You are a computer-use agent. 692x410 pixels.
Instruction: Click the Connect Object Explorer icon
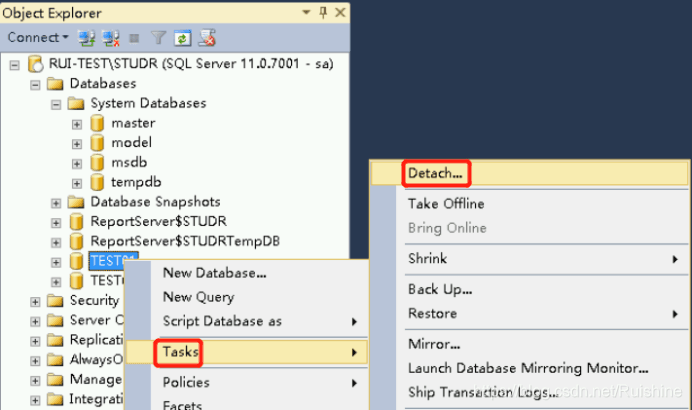coord(86,38)
